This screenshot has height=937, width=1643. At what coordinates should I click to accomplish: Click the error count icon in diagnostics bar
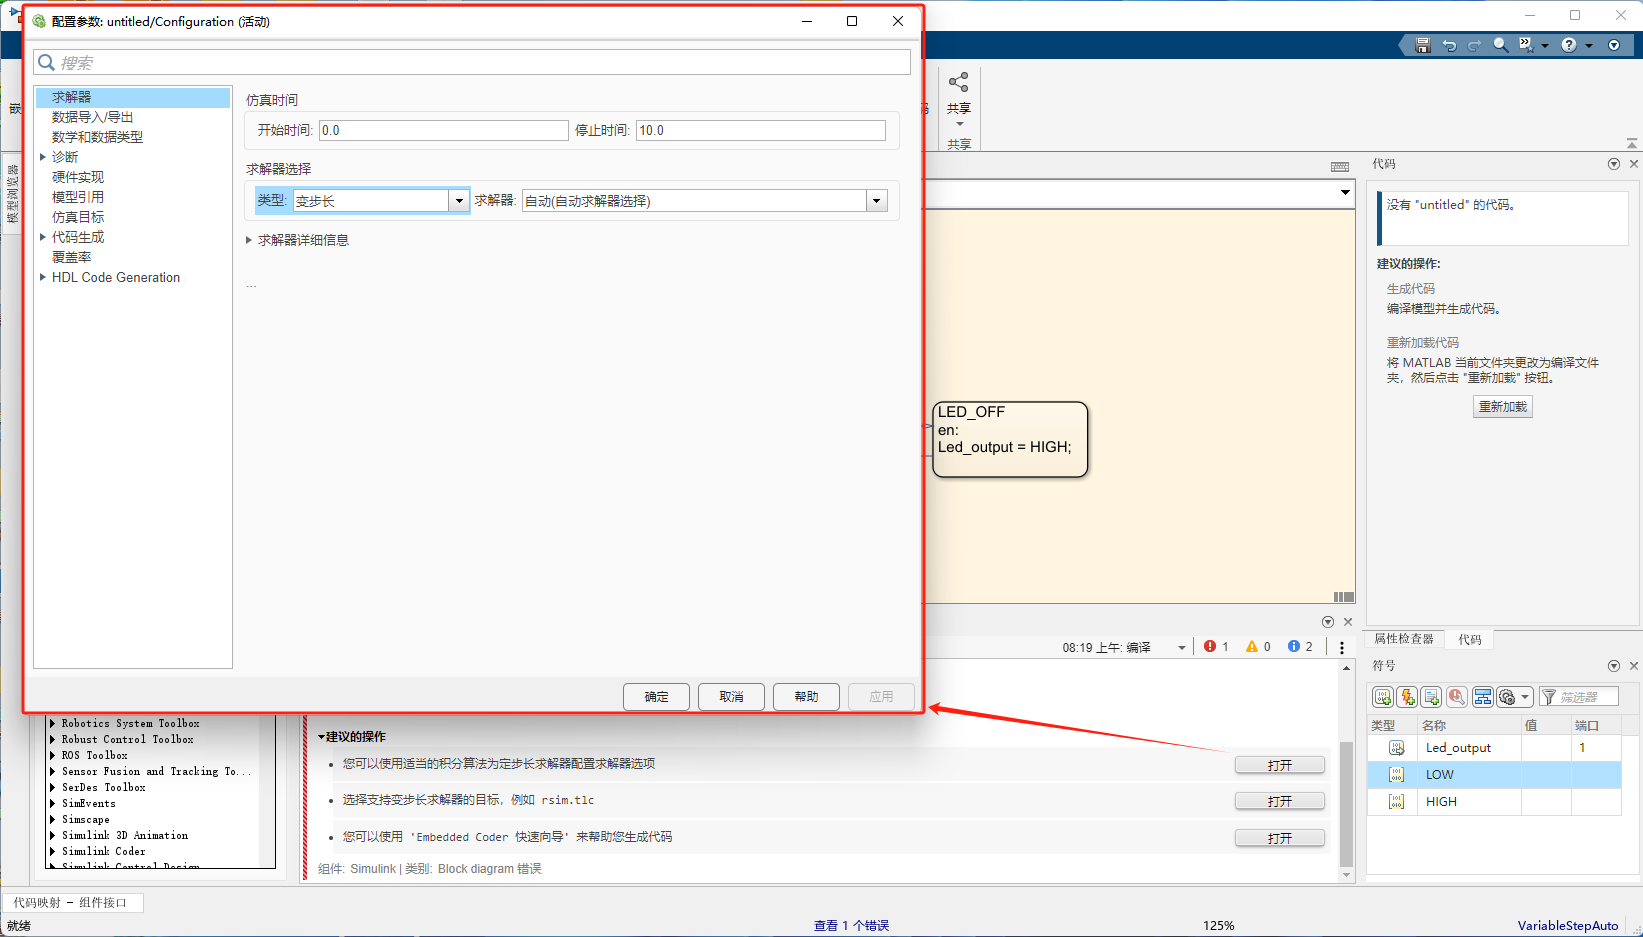pos(1210,647)
